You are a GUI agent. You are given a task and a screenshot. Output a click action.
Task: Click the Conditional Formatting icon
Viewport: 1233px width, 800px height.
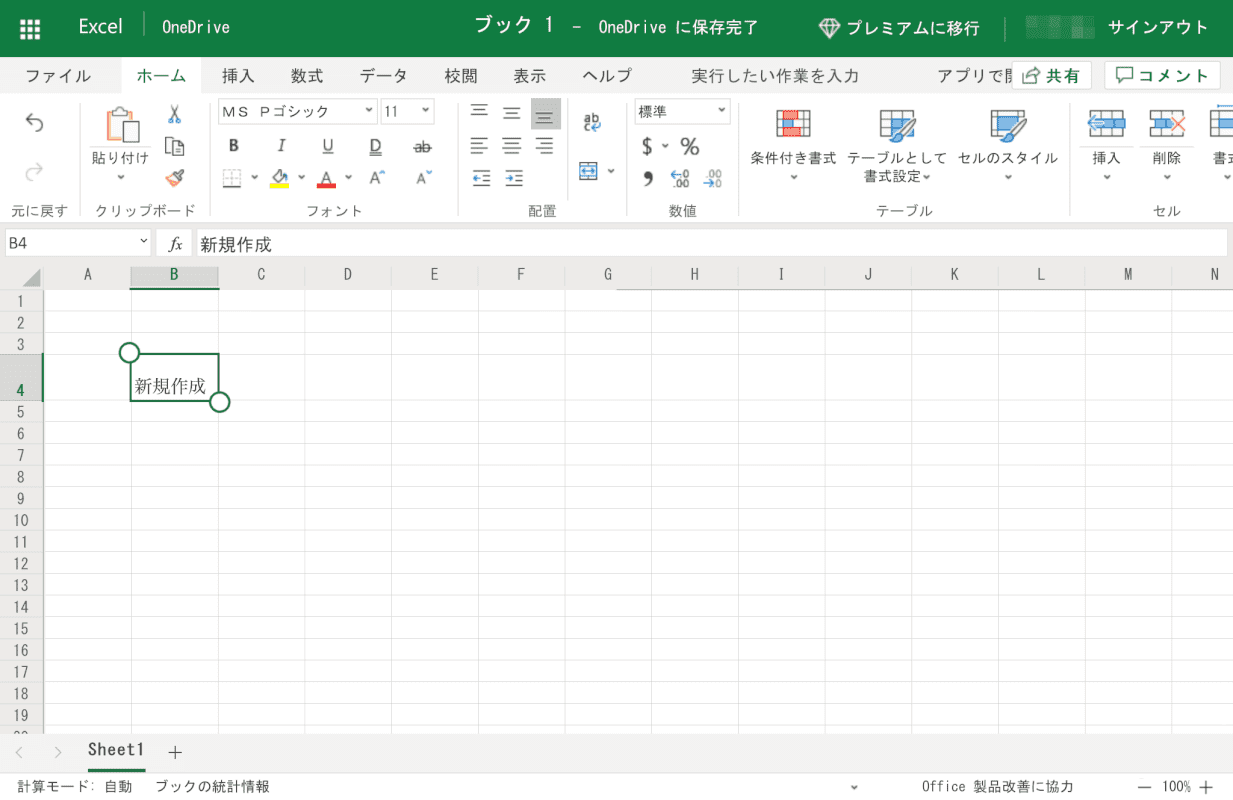pyautogui.click(x=793, y=124)
